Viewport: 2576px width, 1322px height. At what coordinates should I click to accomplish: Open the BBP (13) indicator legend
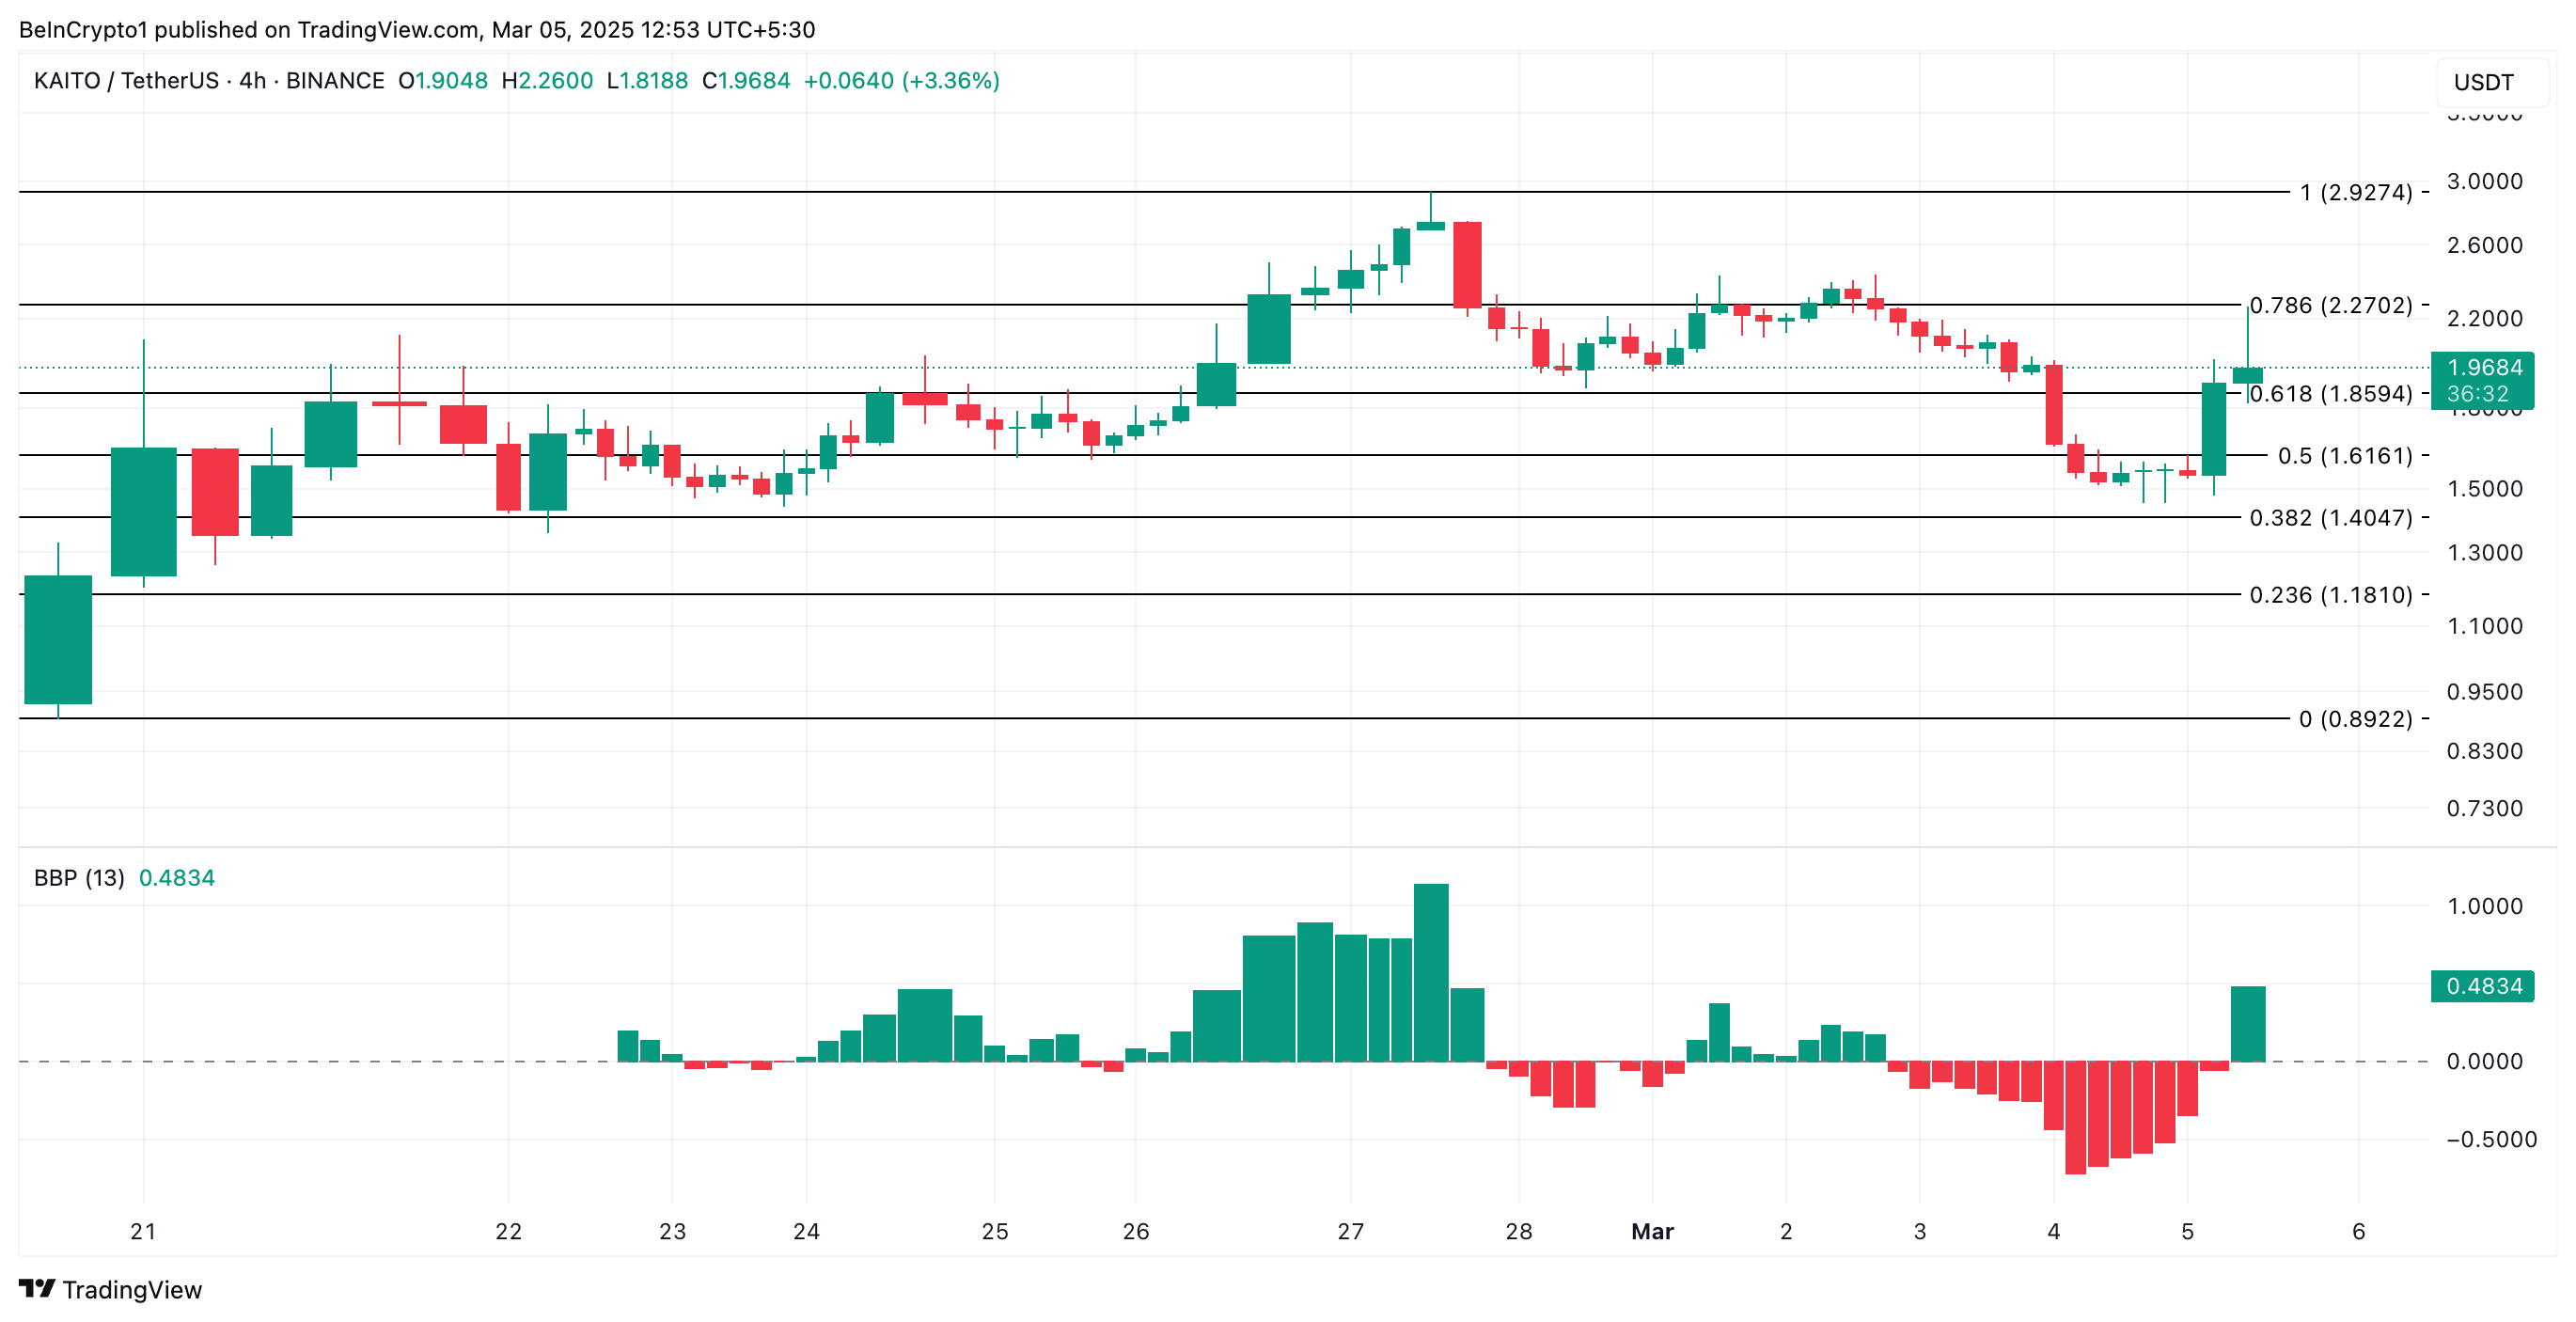[x=79, y=877]
